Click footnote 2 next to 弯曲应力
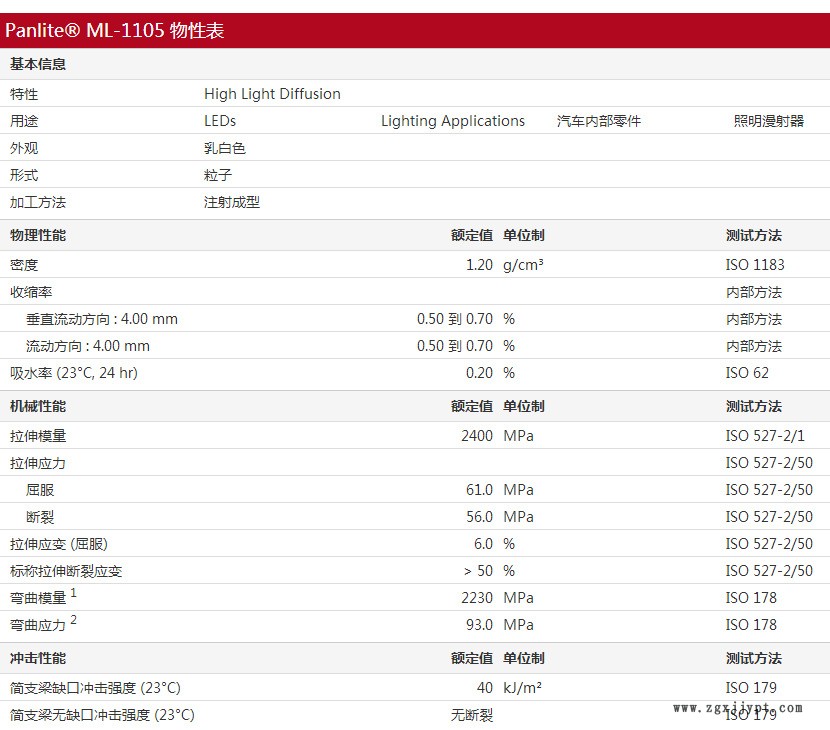 (74, 621)
